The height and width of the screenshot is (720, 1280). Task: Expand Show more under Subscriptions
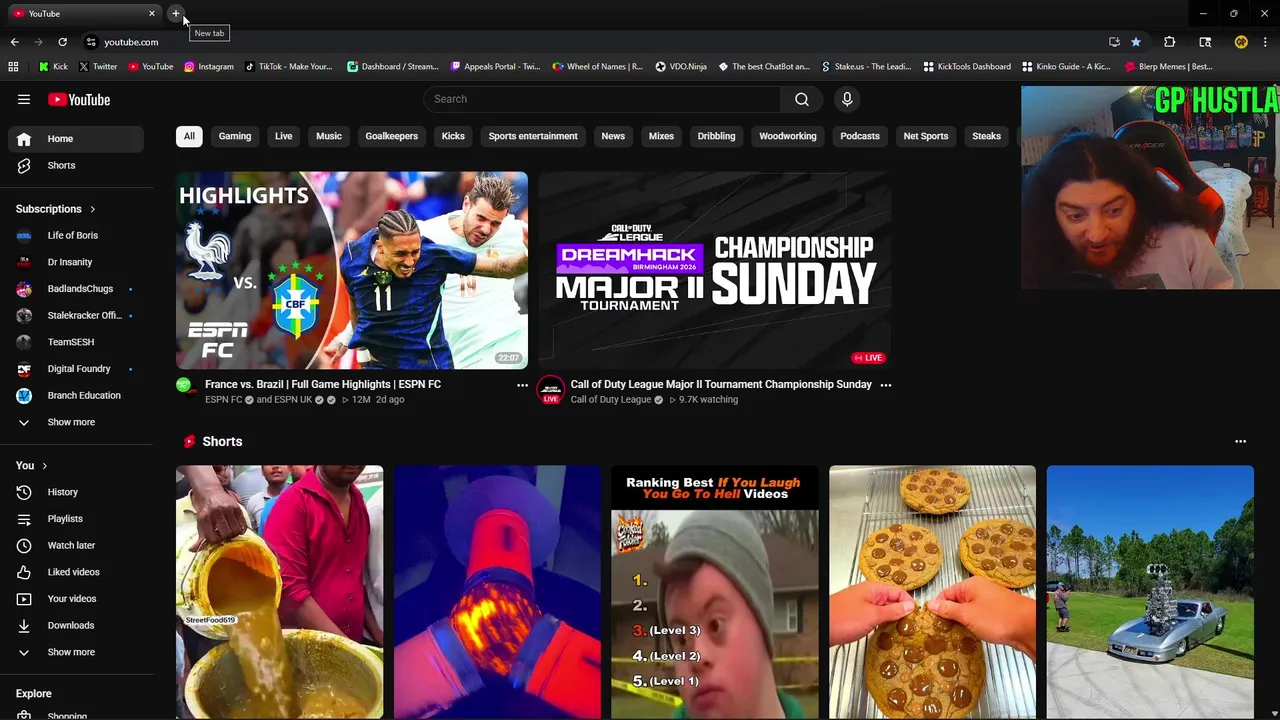tap(76, 422)
